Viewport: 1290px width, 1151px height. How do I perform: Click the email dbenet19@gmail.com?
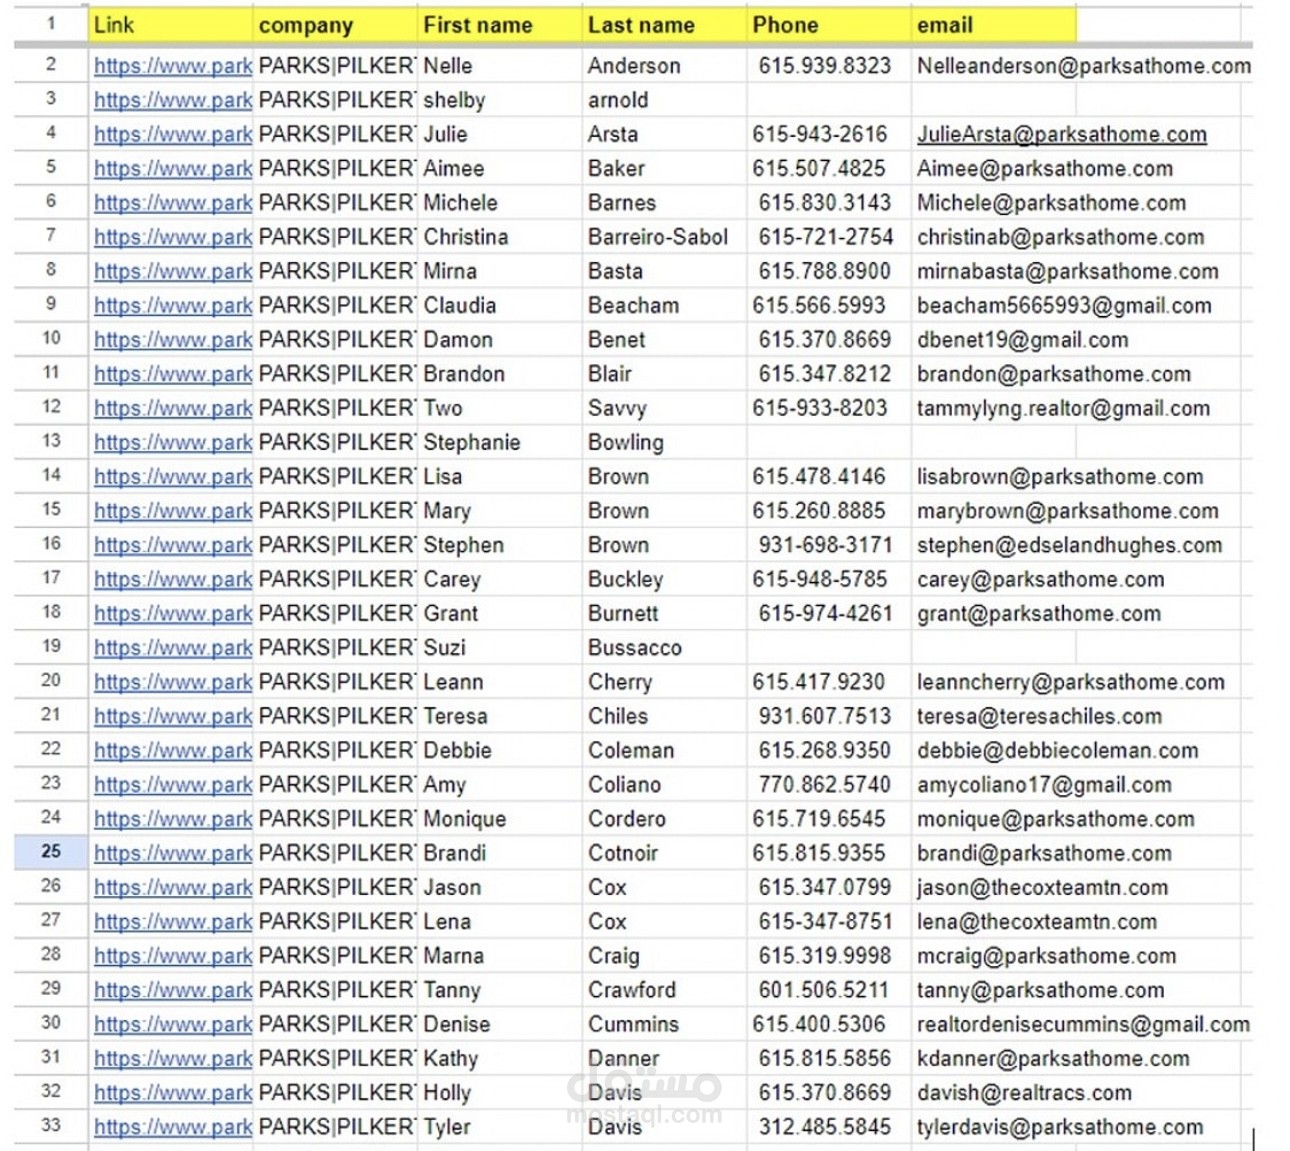(1023, 340)
